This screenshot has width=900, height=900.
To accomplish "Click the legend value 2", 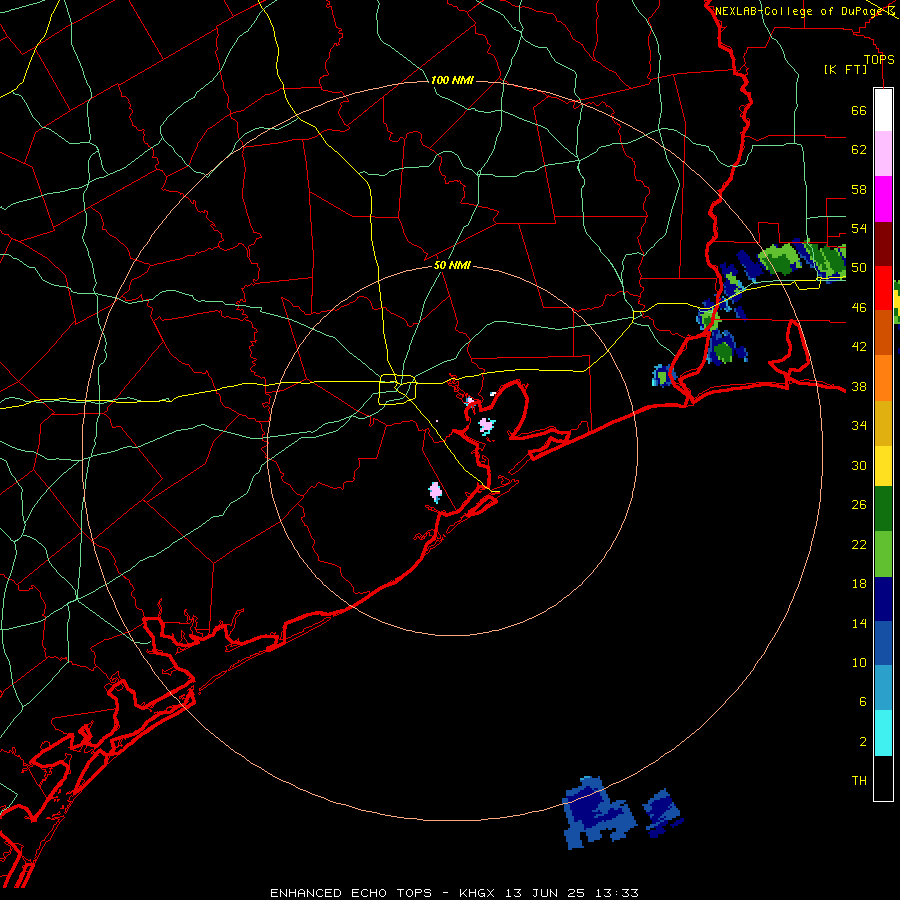I will click(x=862, y=742).
